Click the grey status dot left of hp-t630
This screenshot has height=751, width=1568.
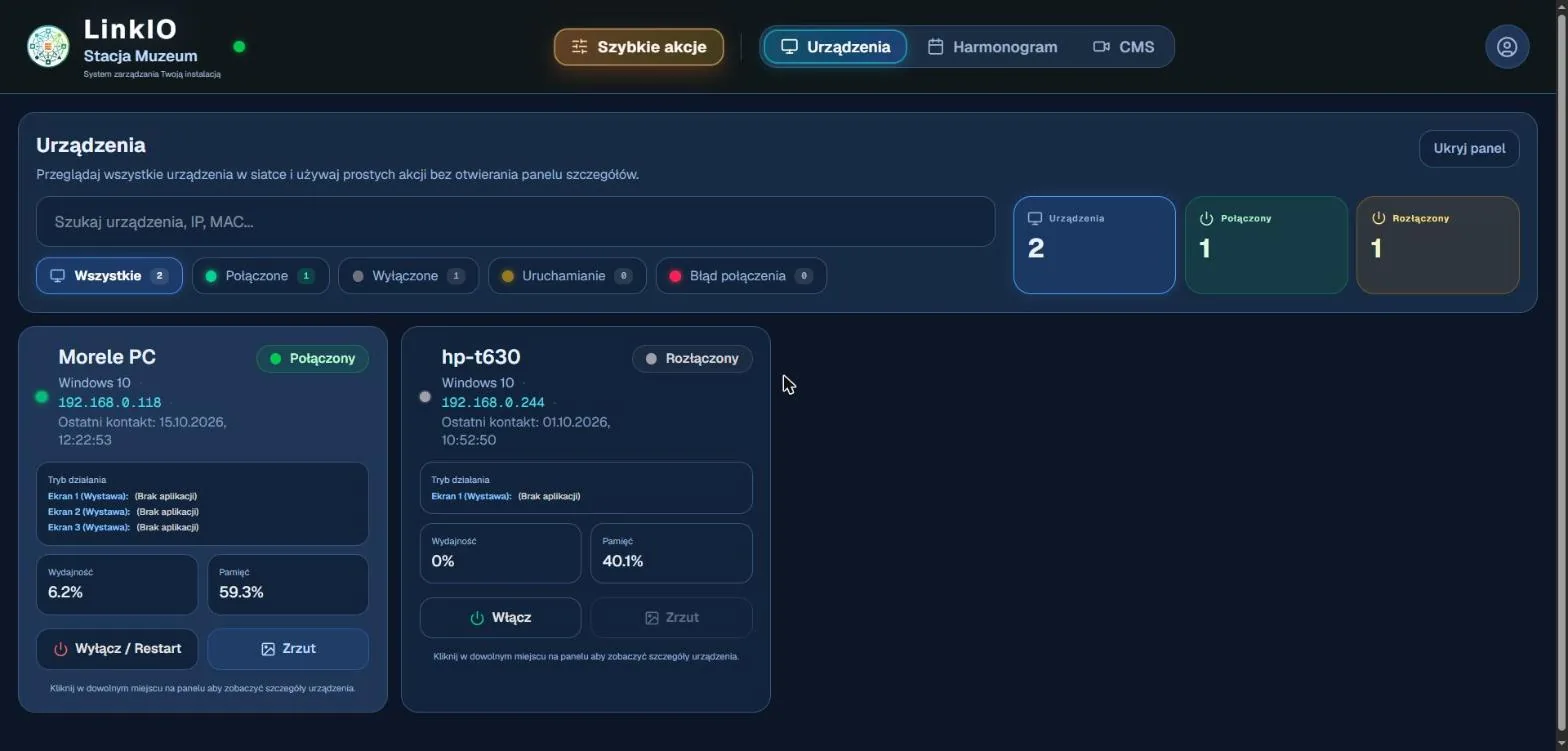(x=425, y=397)
